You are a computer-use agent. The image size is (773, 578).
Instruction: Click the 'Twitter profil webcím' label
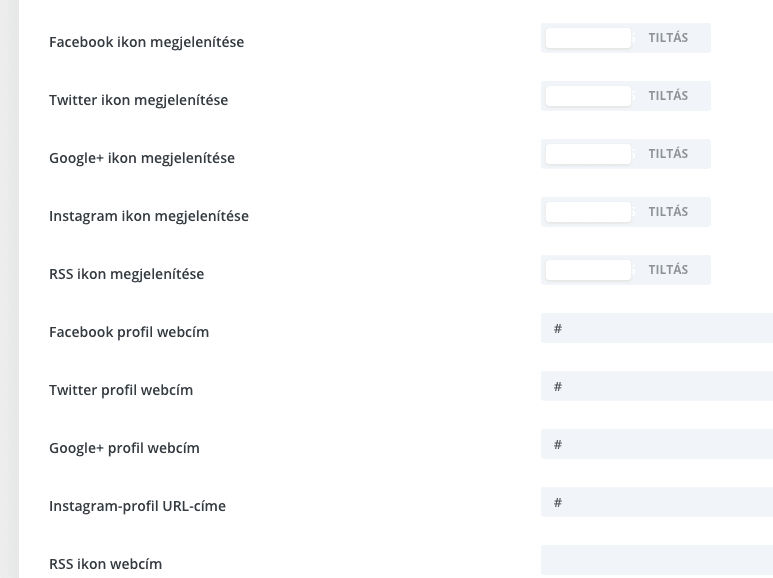pyautogui.click(x=121, y=390)
